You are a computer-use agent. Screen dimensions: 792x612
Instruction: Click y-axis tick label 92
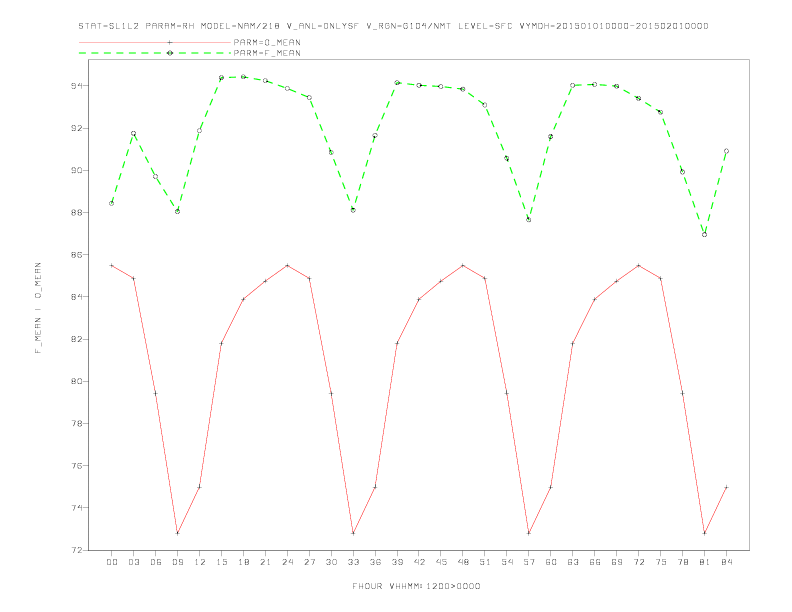(x=77, y=128)
